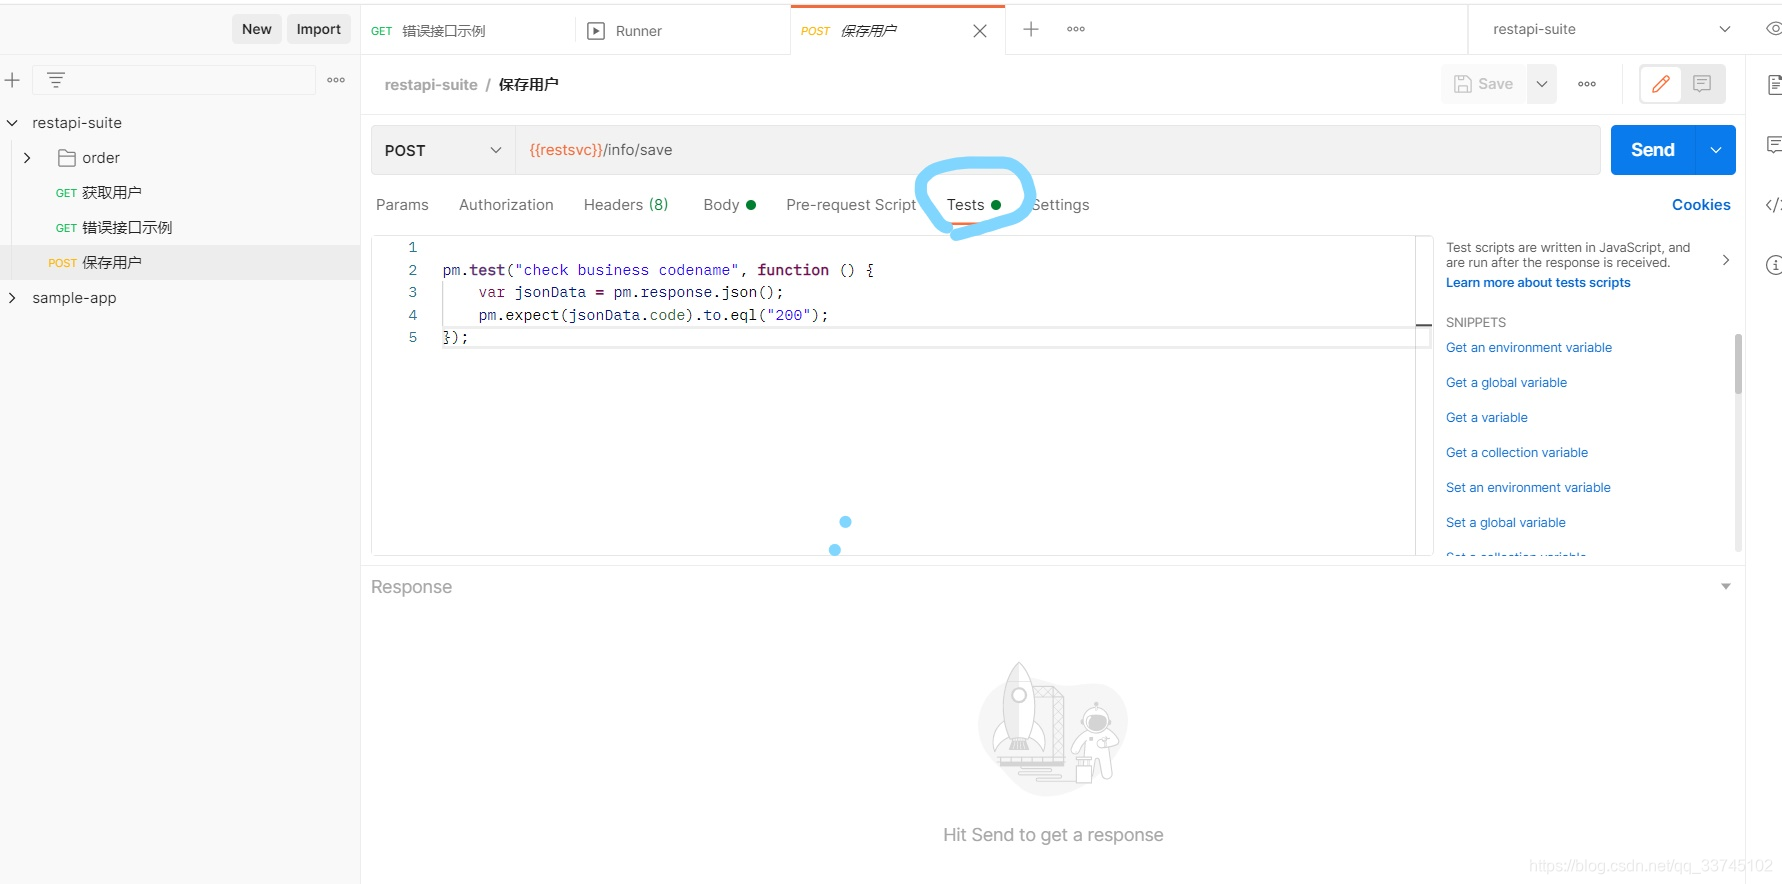
Task: Select the Tests tab
Action: tap(973, 205)
